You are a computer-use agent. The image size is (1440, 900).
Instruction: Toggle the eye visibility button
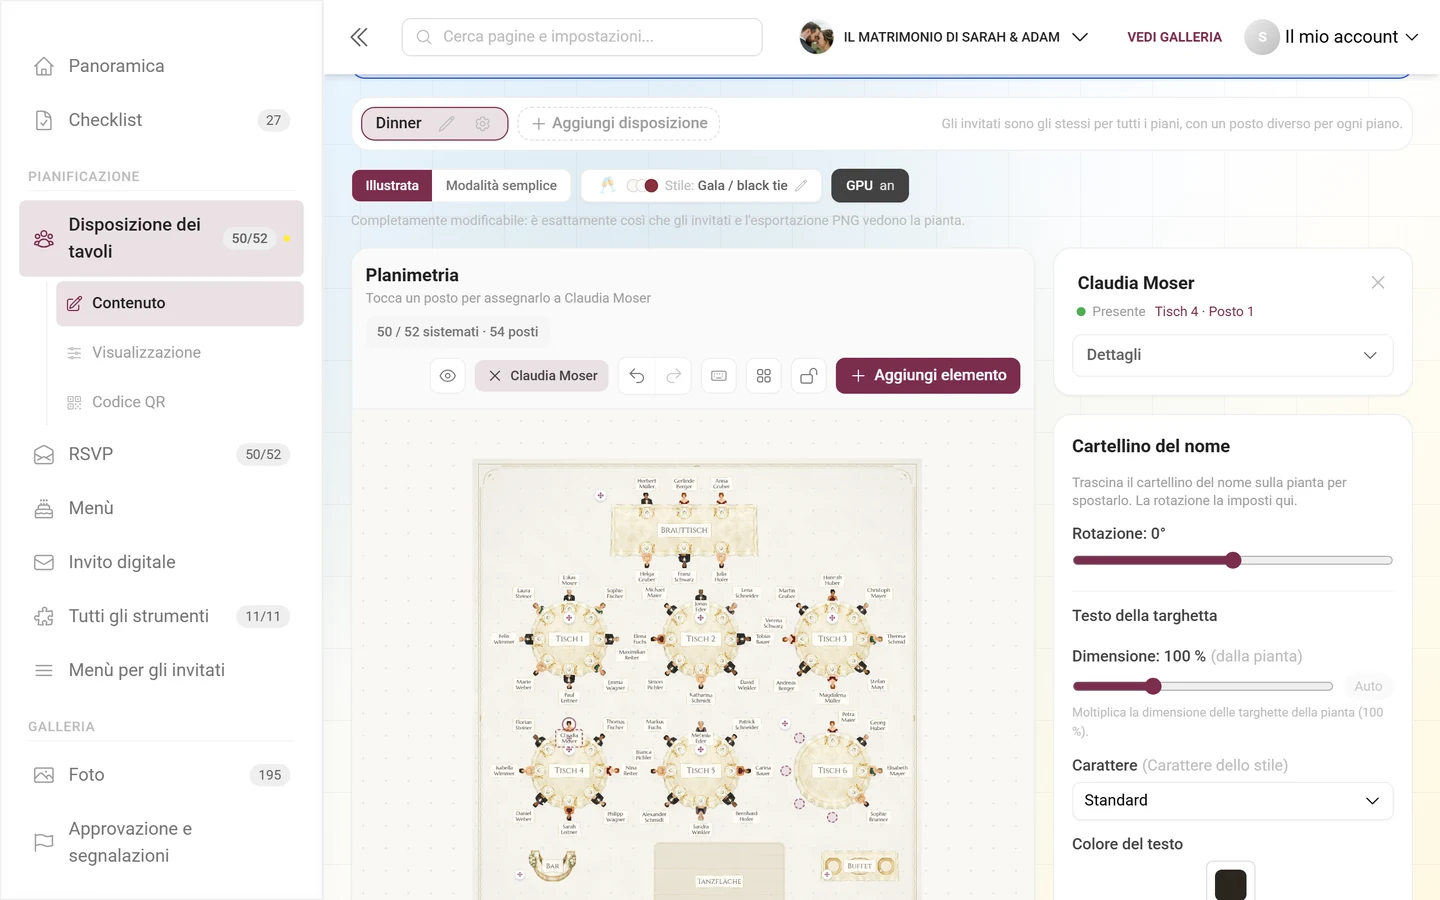448,376
